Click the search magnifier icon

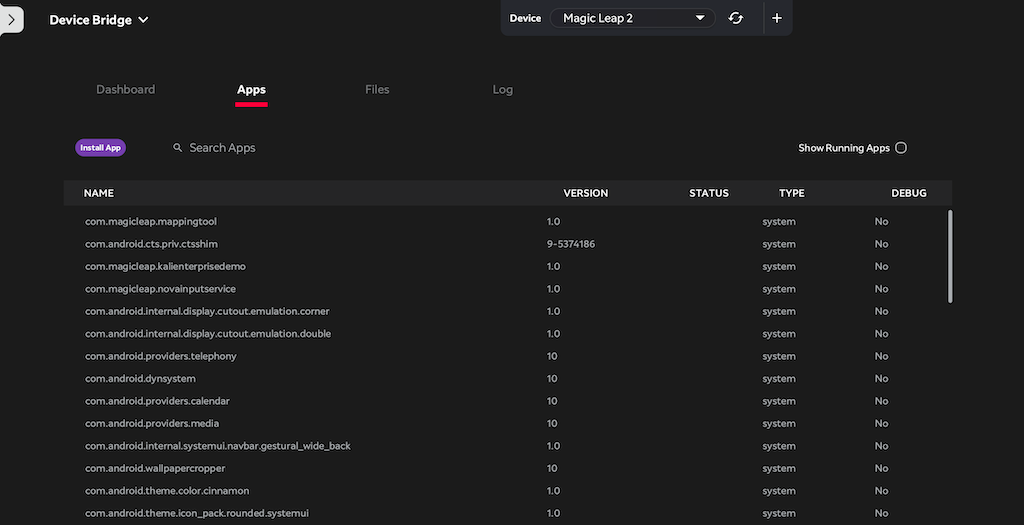pos(178,148)
